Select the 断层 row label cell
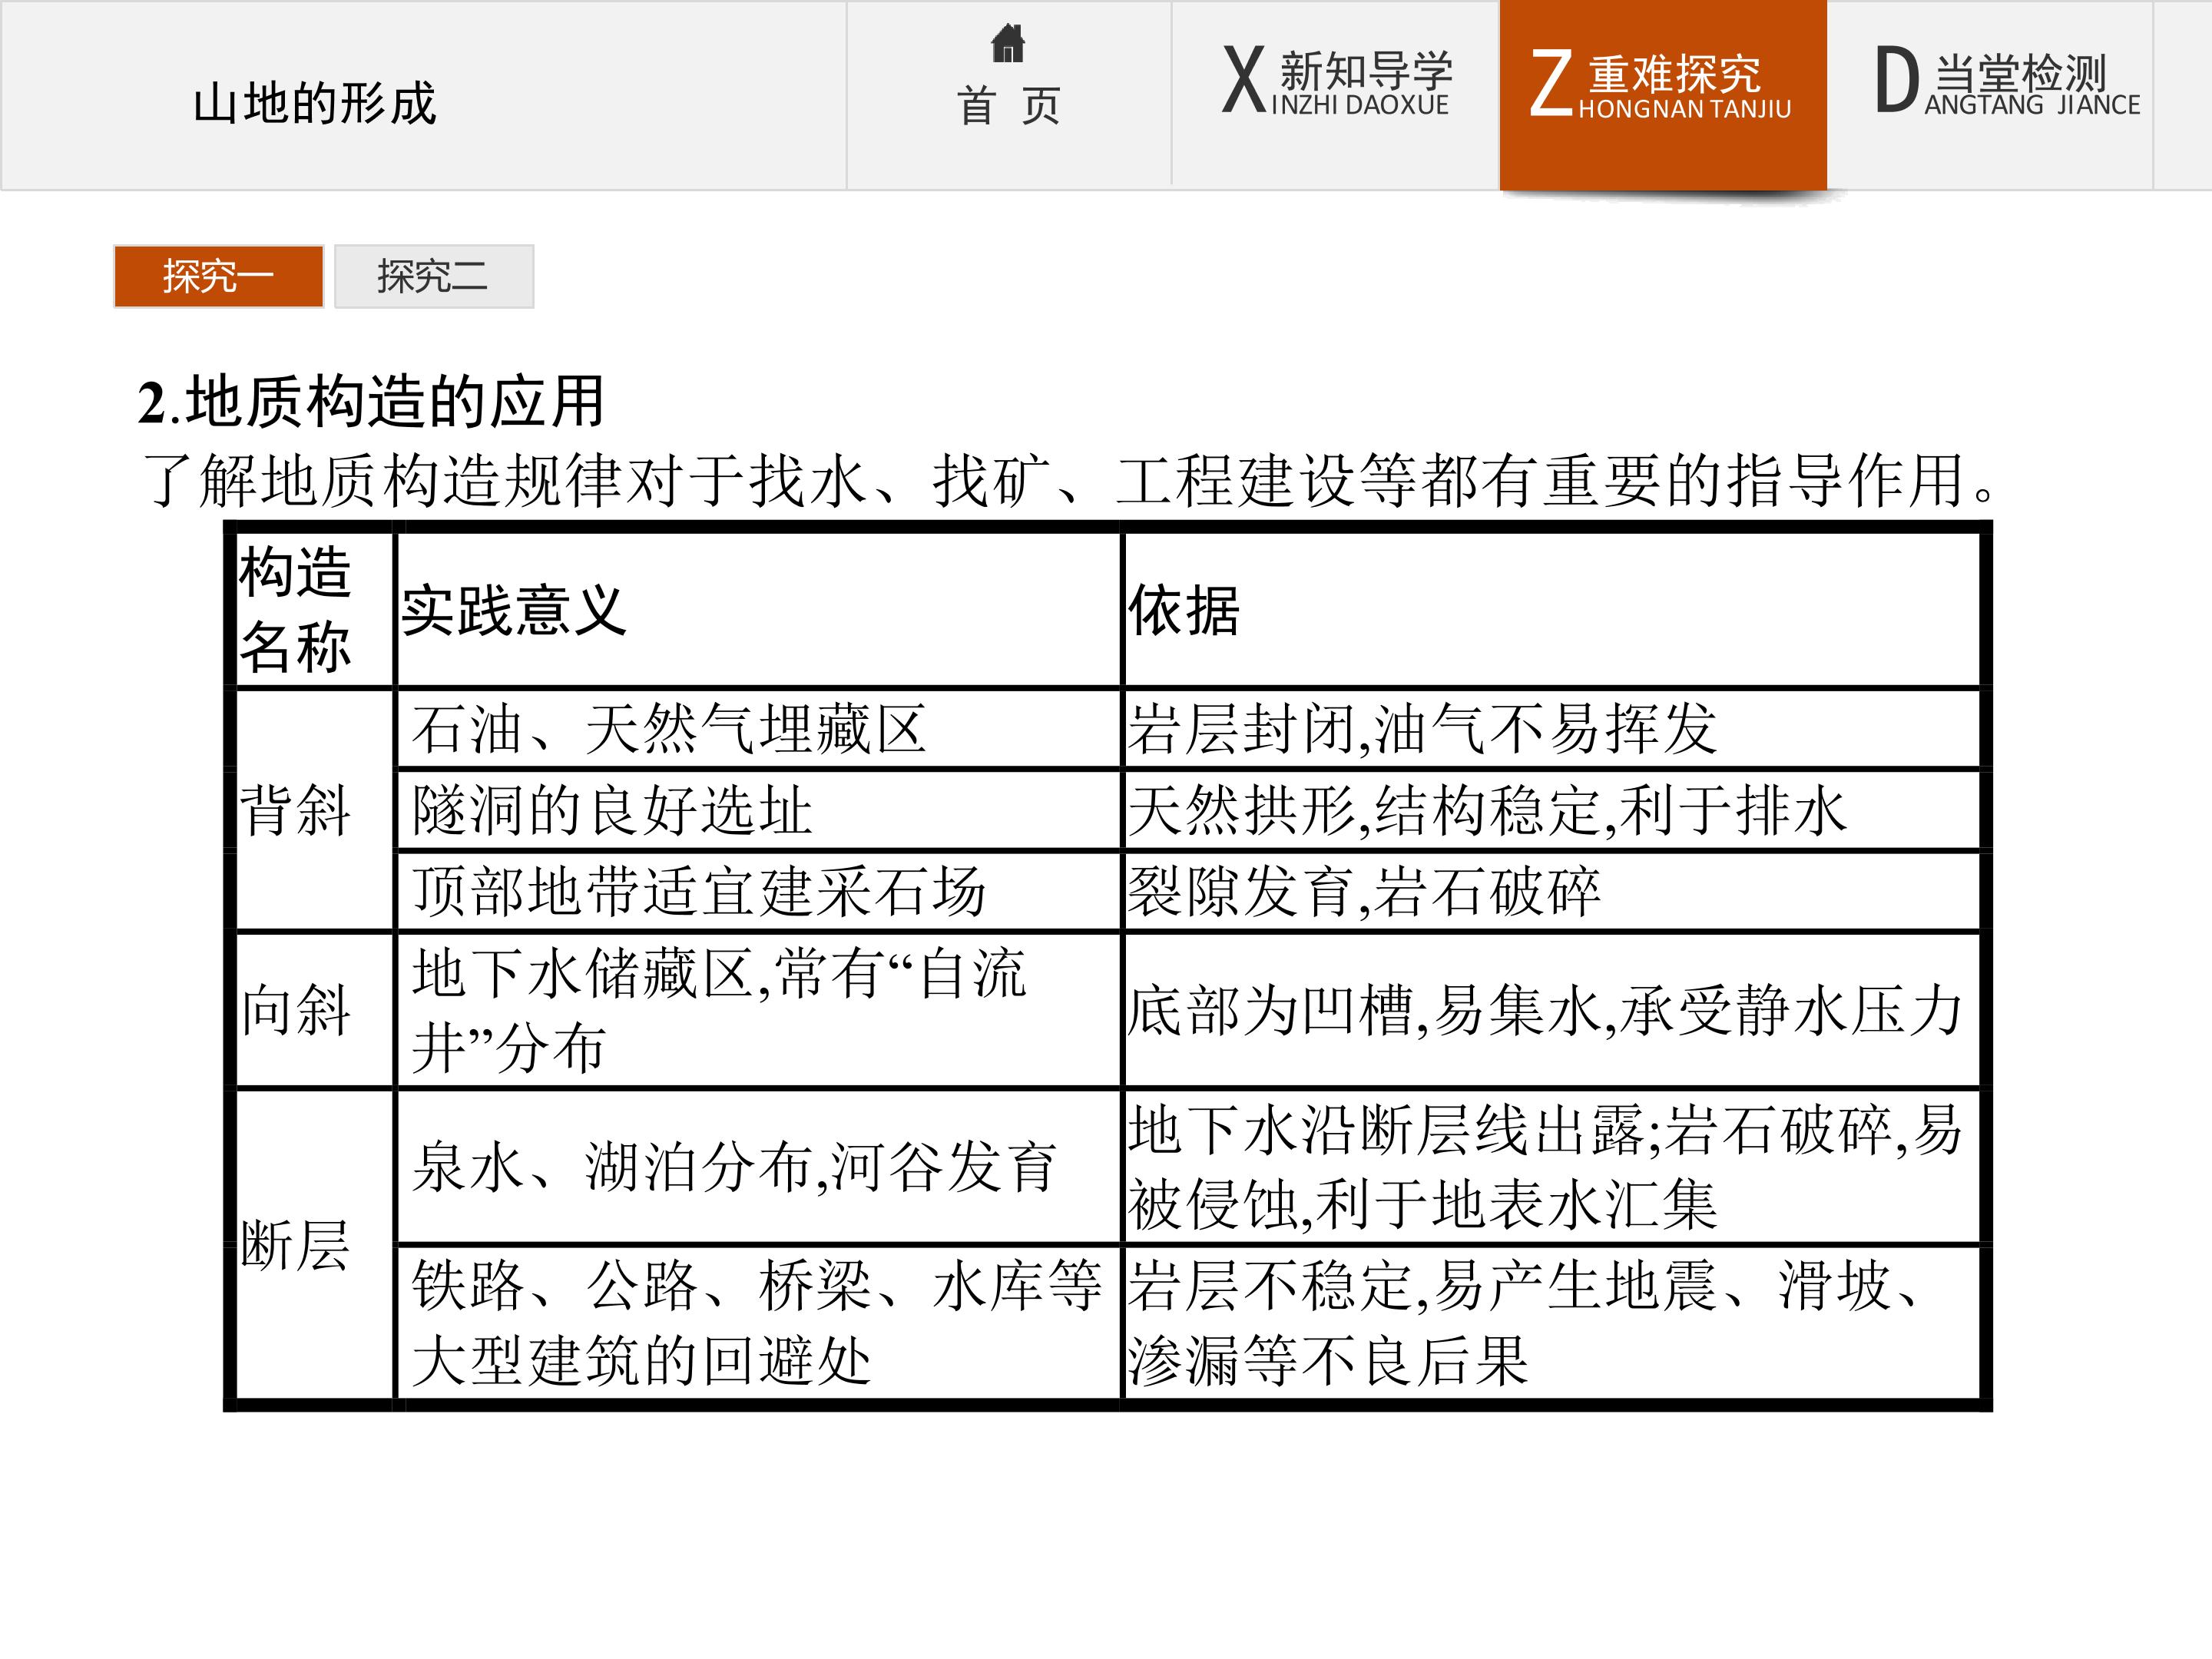The height and width of the screenshot is (1659, 2212). [x=315, y=1245]
